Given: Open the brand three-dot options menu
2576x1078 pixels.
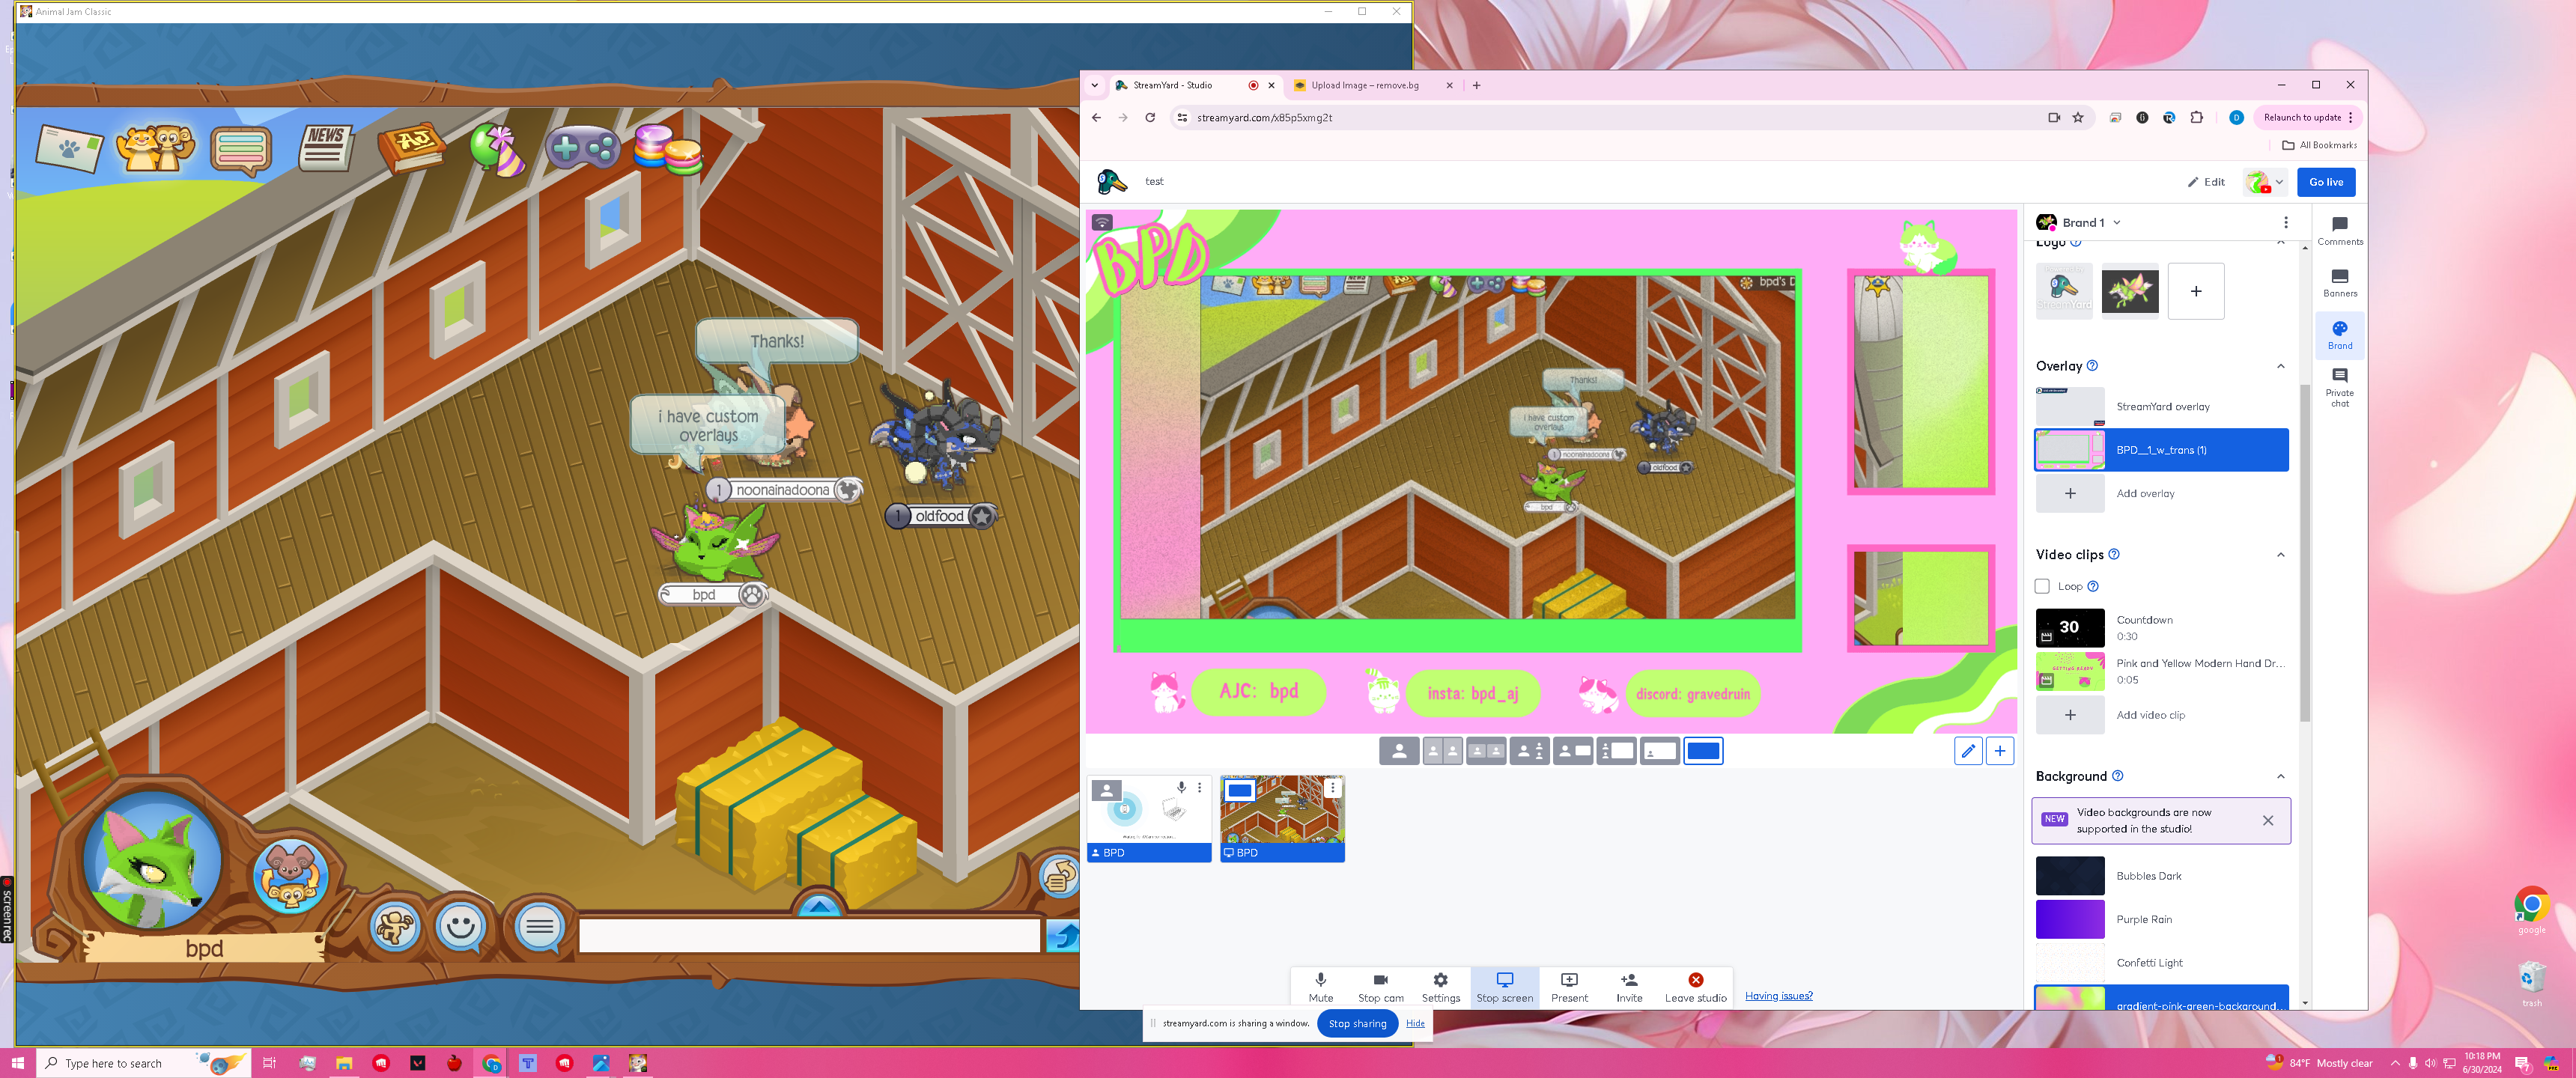Looking at the screenshot, I should (2285, 222).
